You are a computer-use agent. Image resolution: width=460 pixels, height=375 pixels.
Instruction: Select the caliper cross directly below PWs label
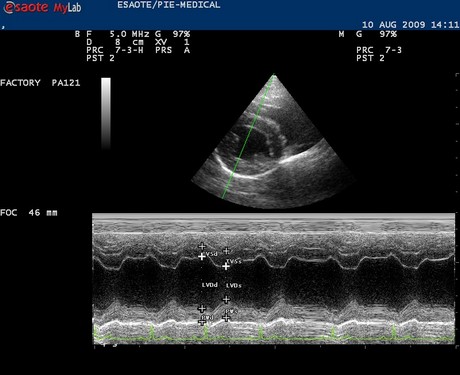pos(226,318)
